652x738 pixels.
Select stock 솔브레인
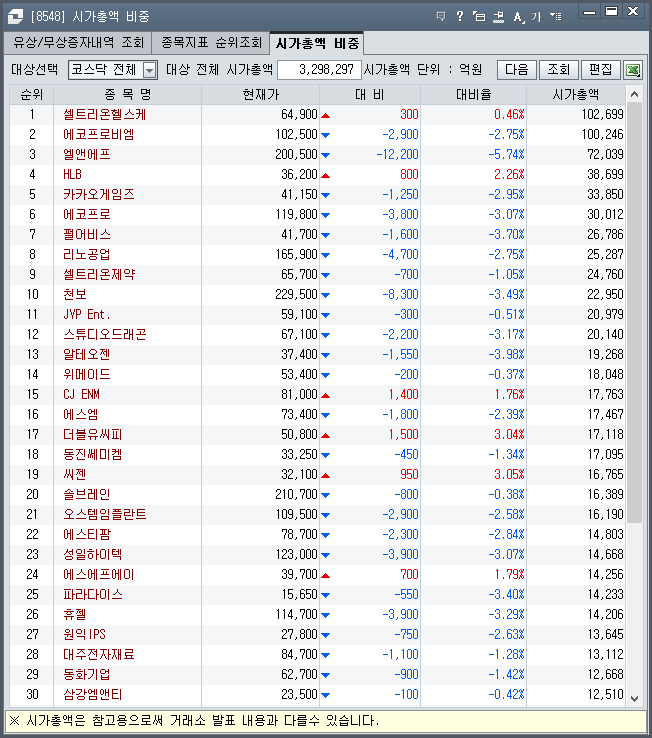pyautogui.click(x=87, y=495)
